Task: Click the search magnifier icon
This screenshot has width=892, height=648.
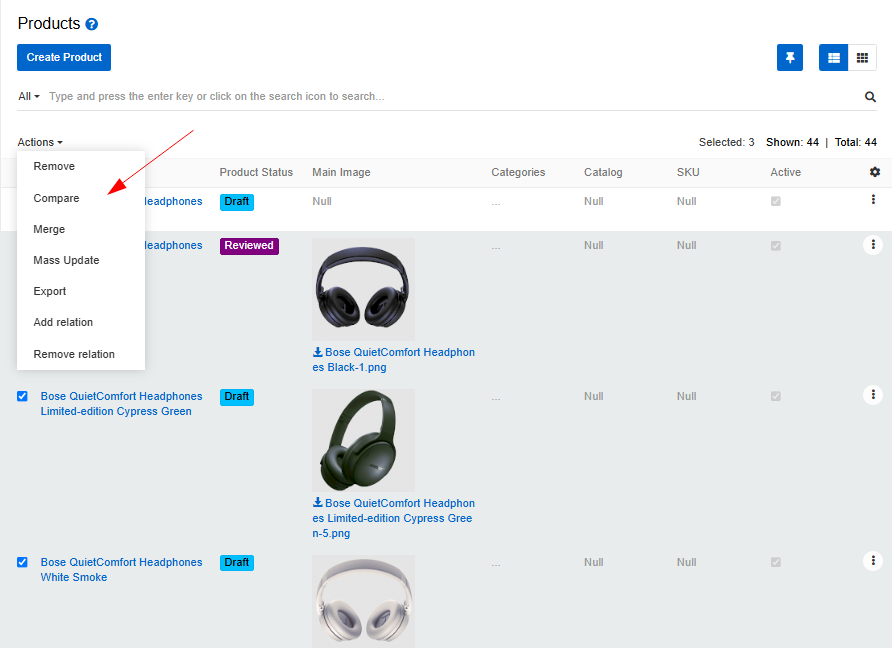Action: coord(870,97)
